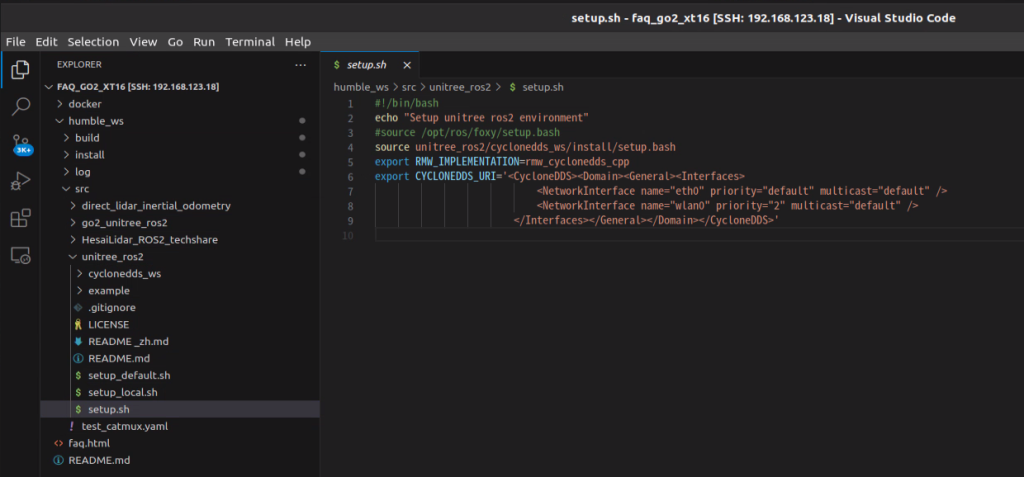
Task: Open the .gitignore file
Action: tap(112, 307)
